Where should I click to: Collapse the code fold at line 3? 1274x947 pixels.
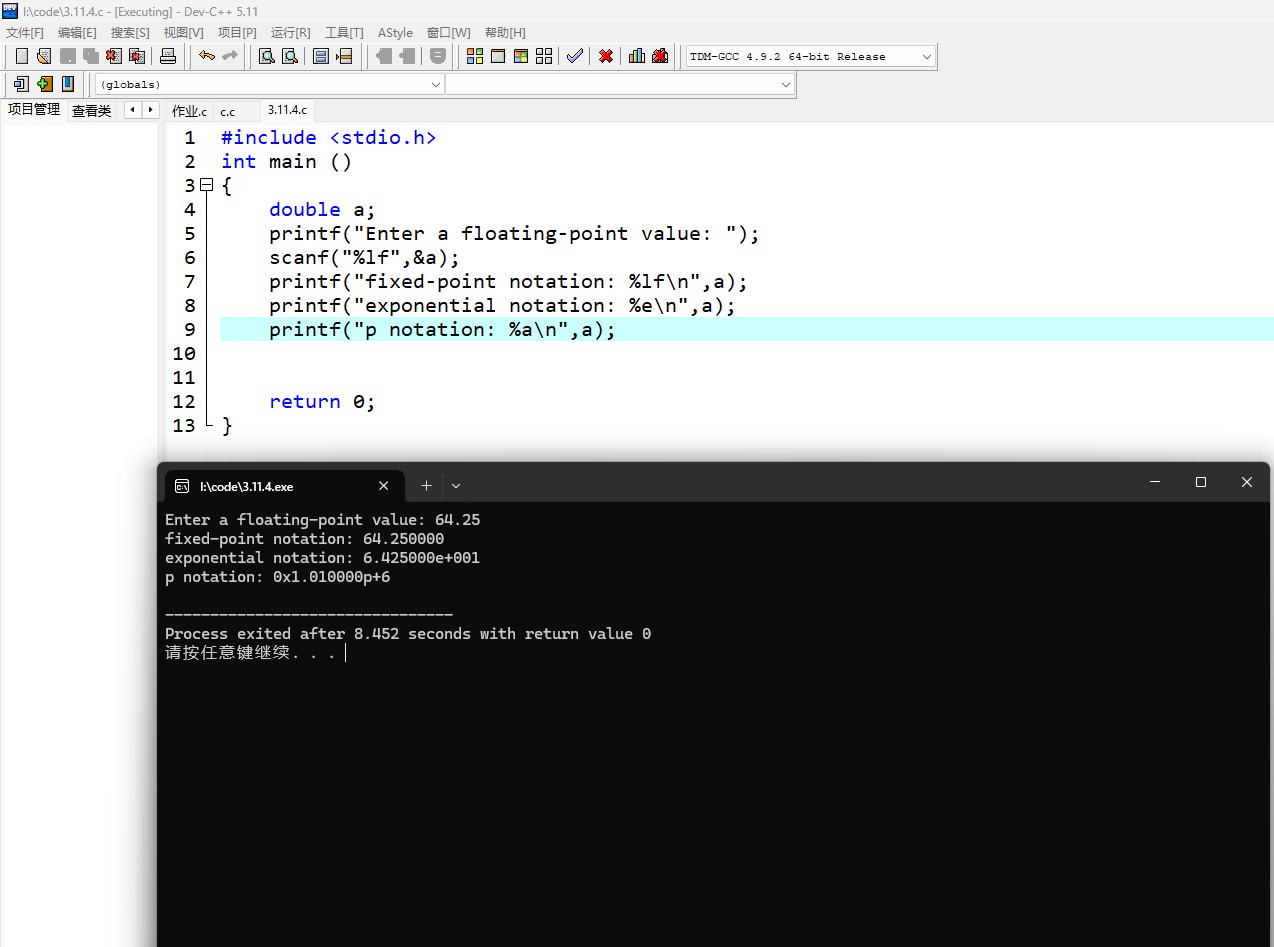206,185
